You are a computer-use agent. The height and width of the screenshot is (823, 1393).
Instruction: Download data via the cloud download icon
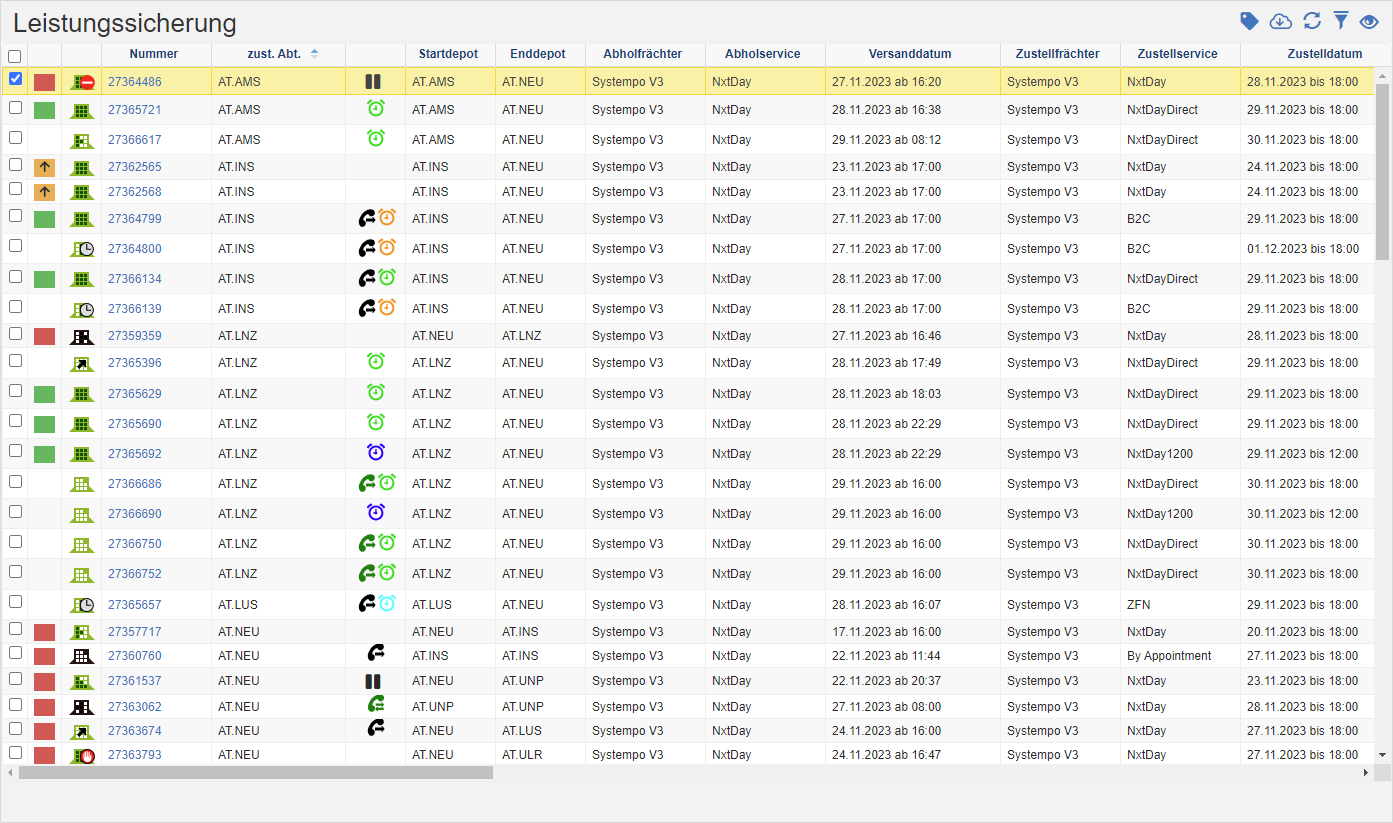[1280, 21]
